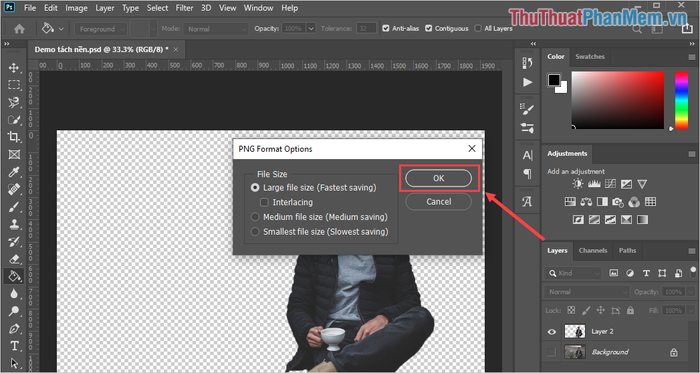Select the Path Selection tool
This screenshot has width=700, height=373.
[x=14, y=363]
